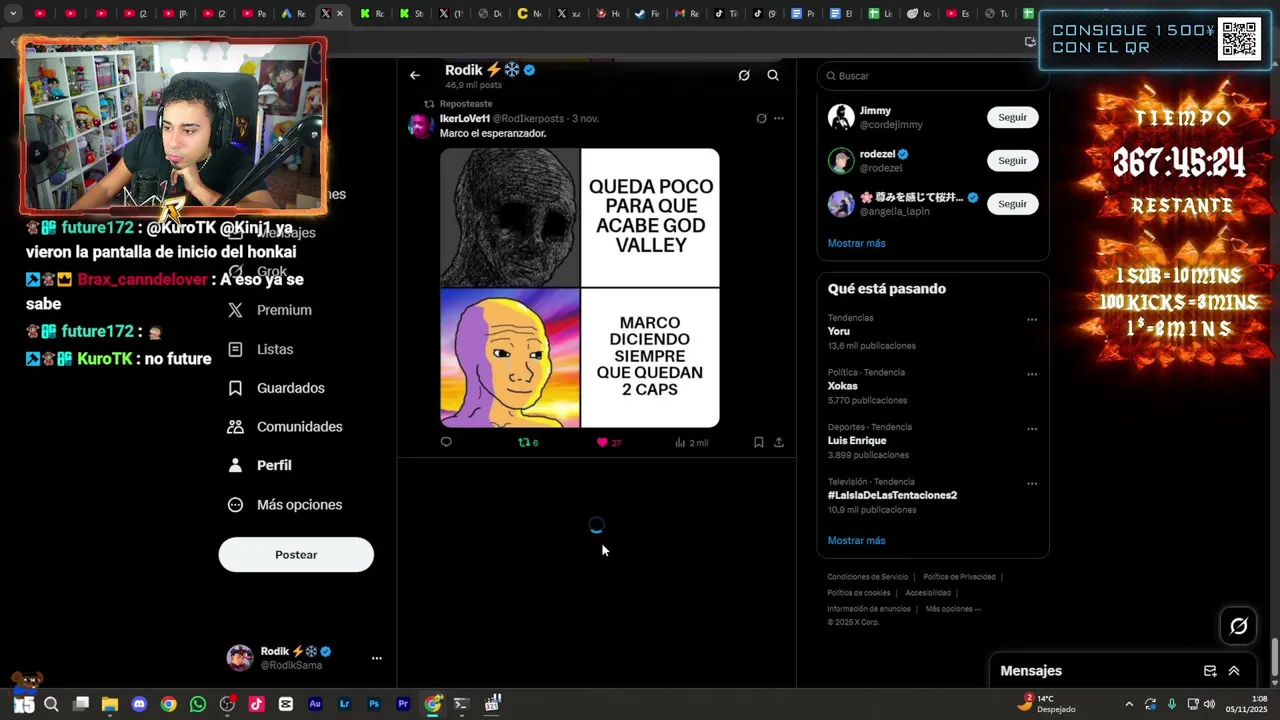The width and height of the screenshot is (1280, 720).
Task: Open the Rodik account switcher menu
Action: (306, 658)
